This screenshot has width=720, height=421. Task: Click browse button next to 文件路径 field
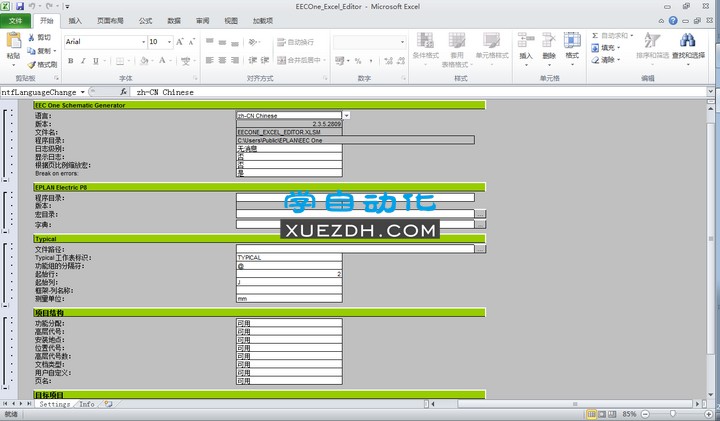[x=480, y=249]
